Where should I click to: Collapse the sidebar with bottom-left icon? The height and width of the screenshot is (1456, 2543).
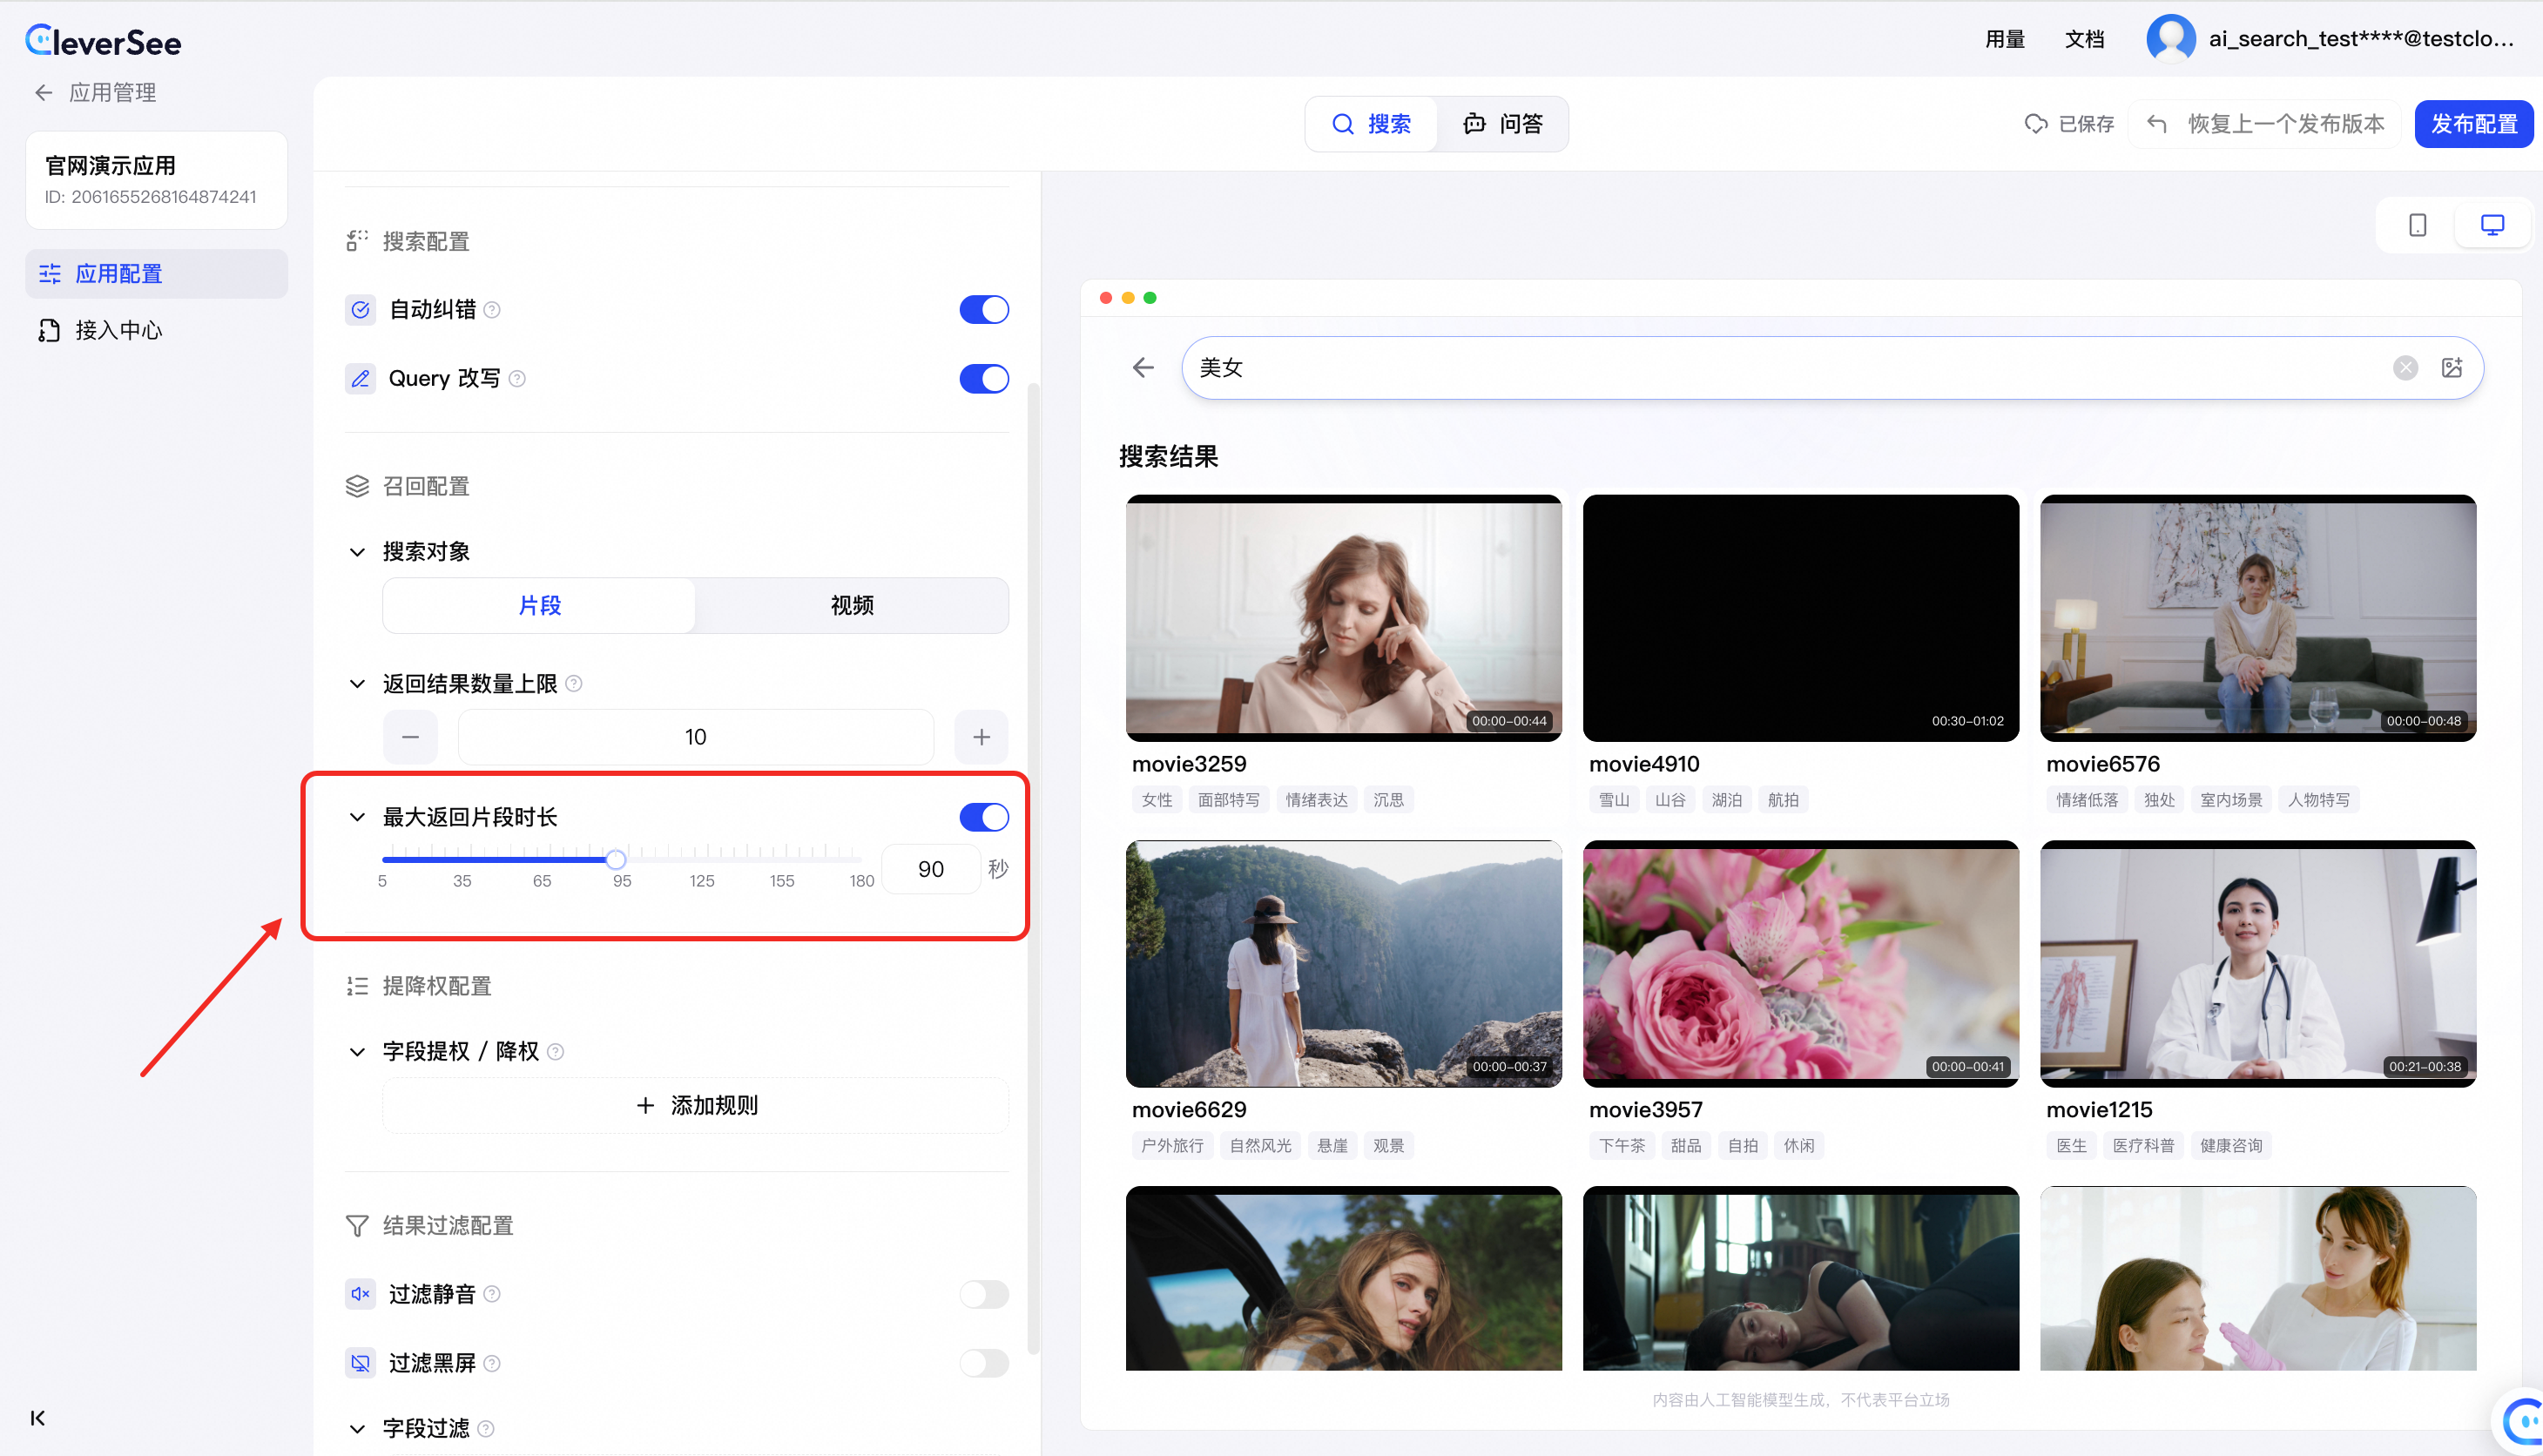(38, 1417)
